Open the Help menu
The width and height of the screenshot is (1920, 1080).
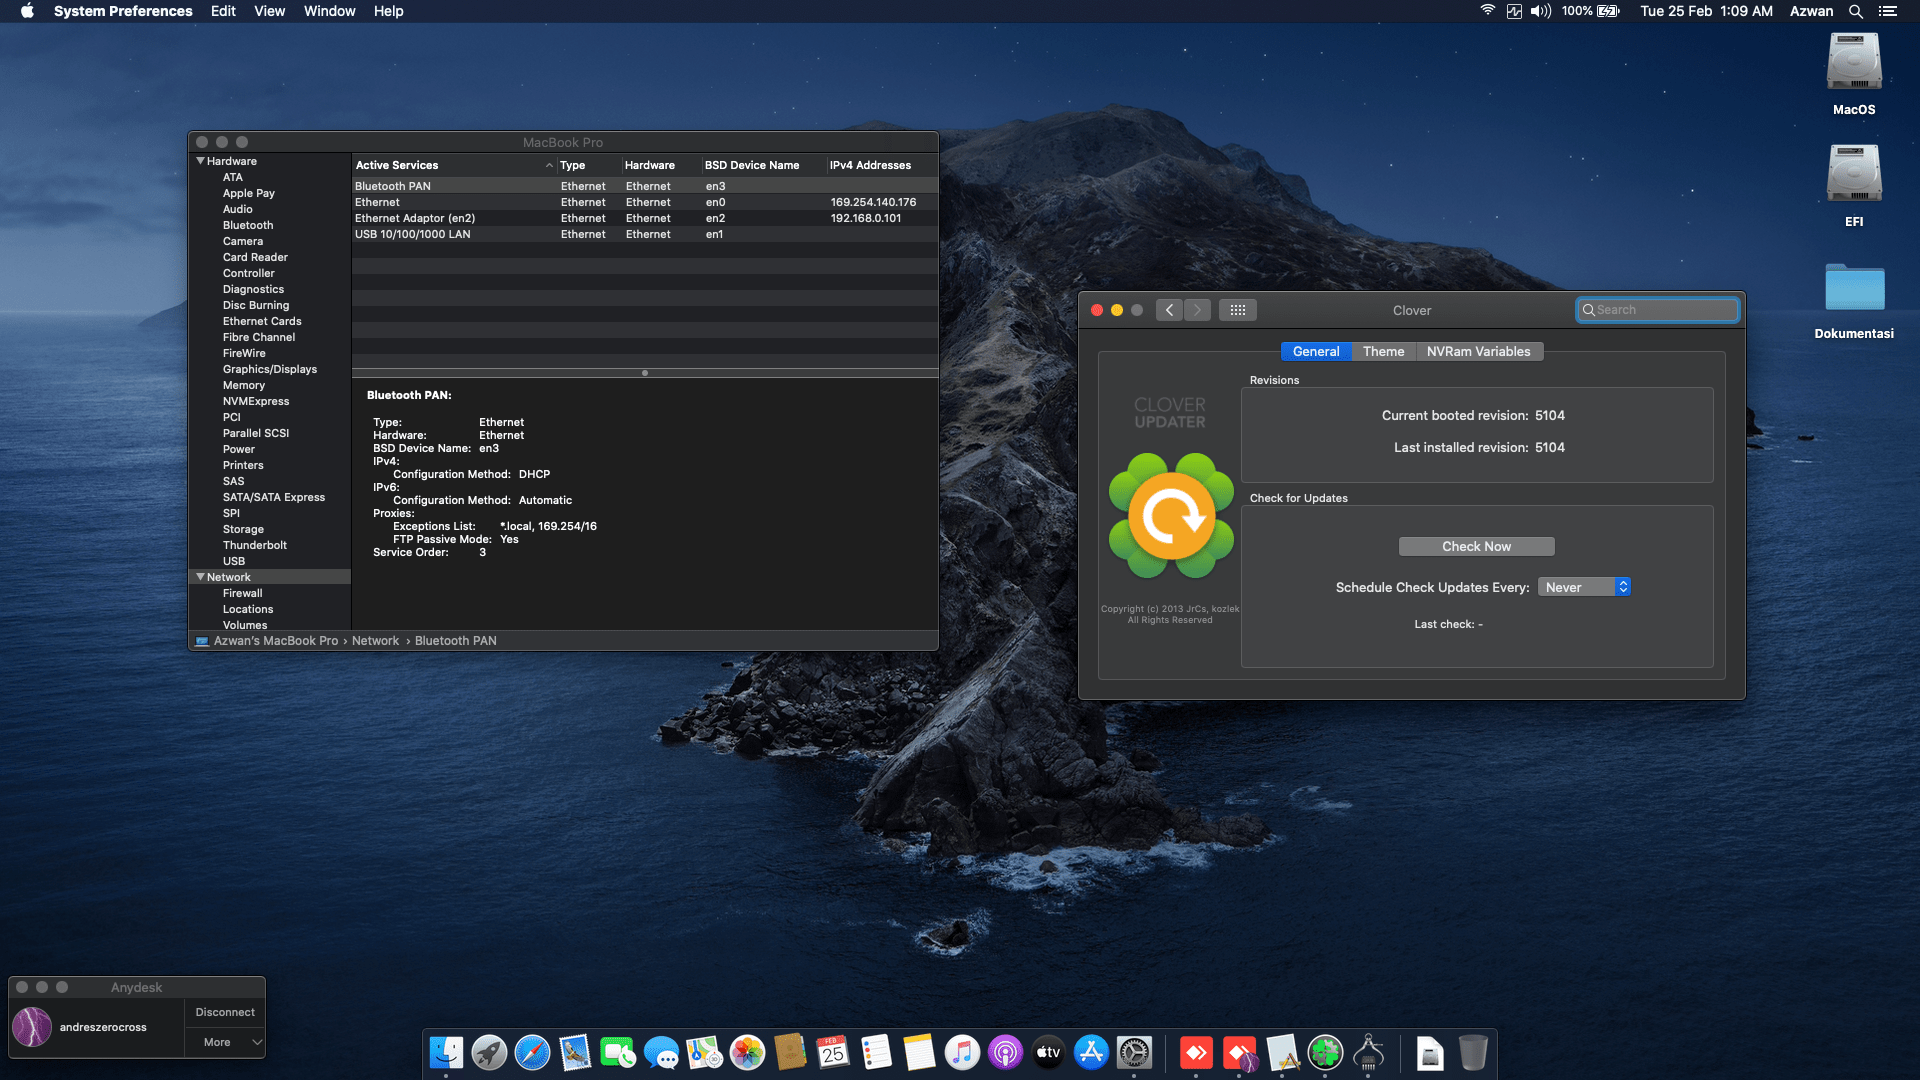click(388, 11)
